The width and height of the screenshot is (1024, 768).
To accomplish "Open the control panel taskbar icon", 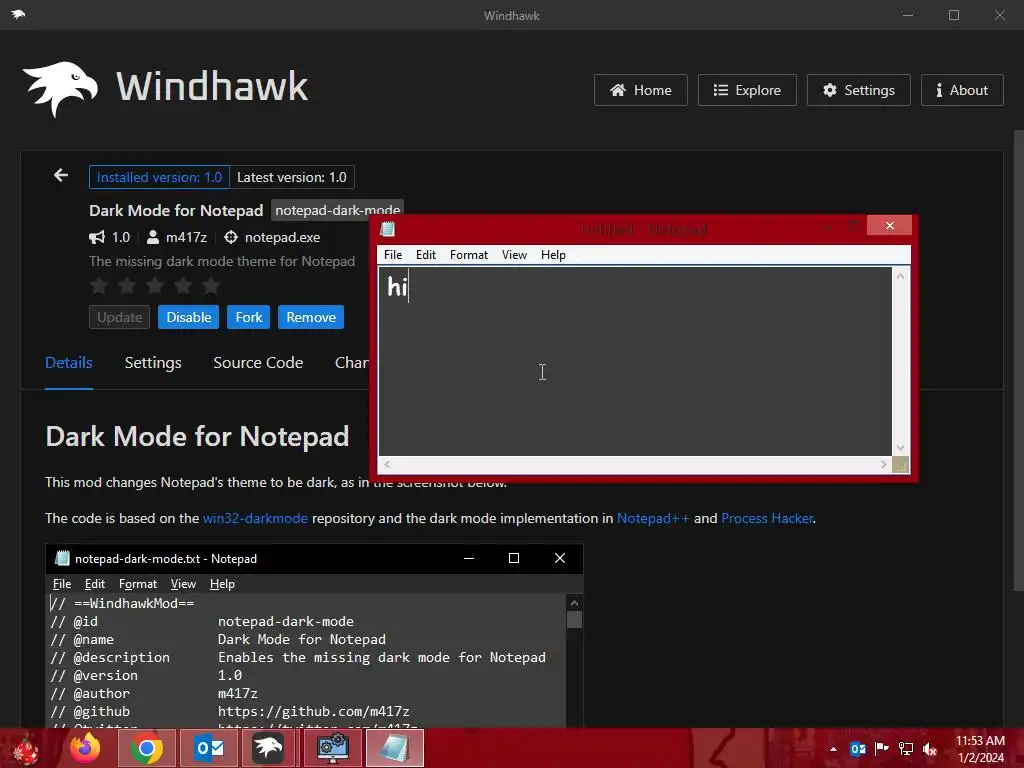I will (x=333, y=748).
